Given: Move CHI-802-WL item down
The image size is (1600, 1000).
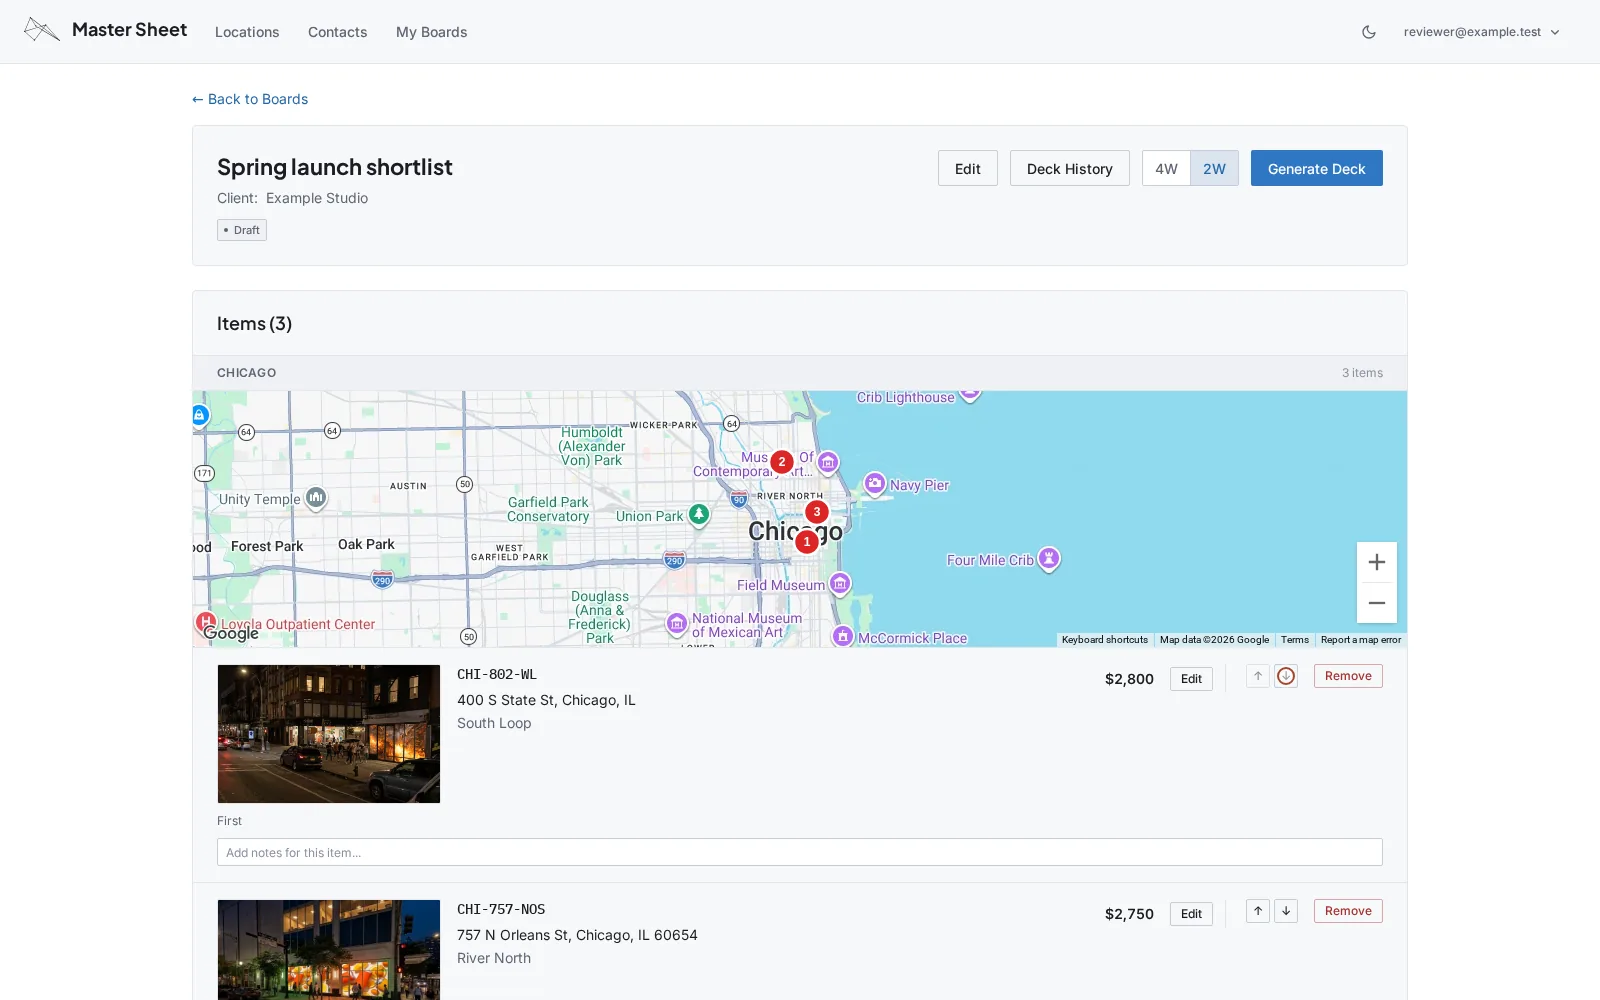Looking at the screenshot, I should pos(1286,676).
